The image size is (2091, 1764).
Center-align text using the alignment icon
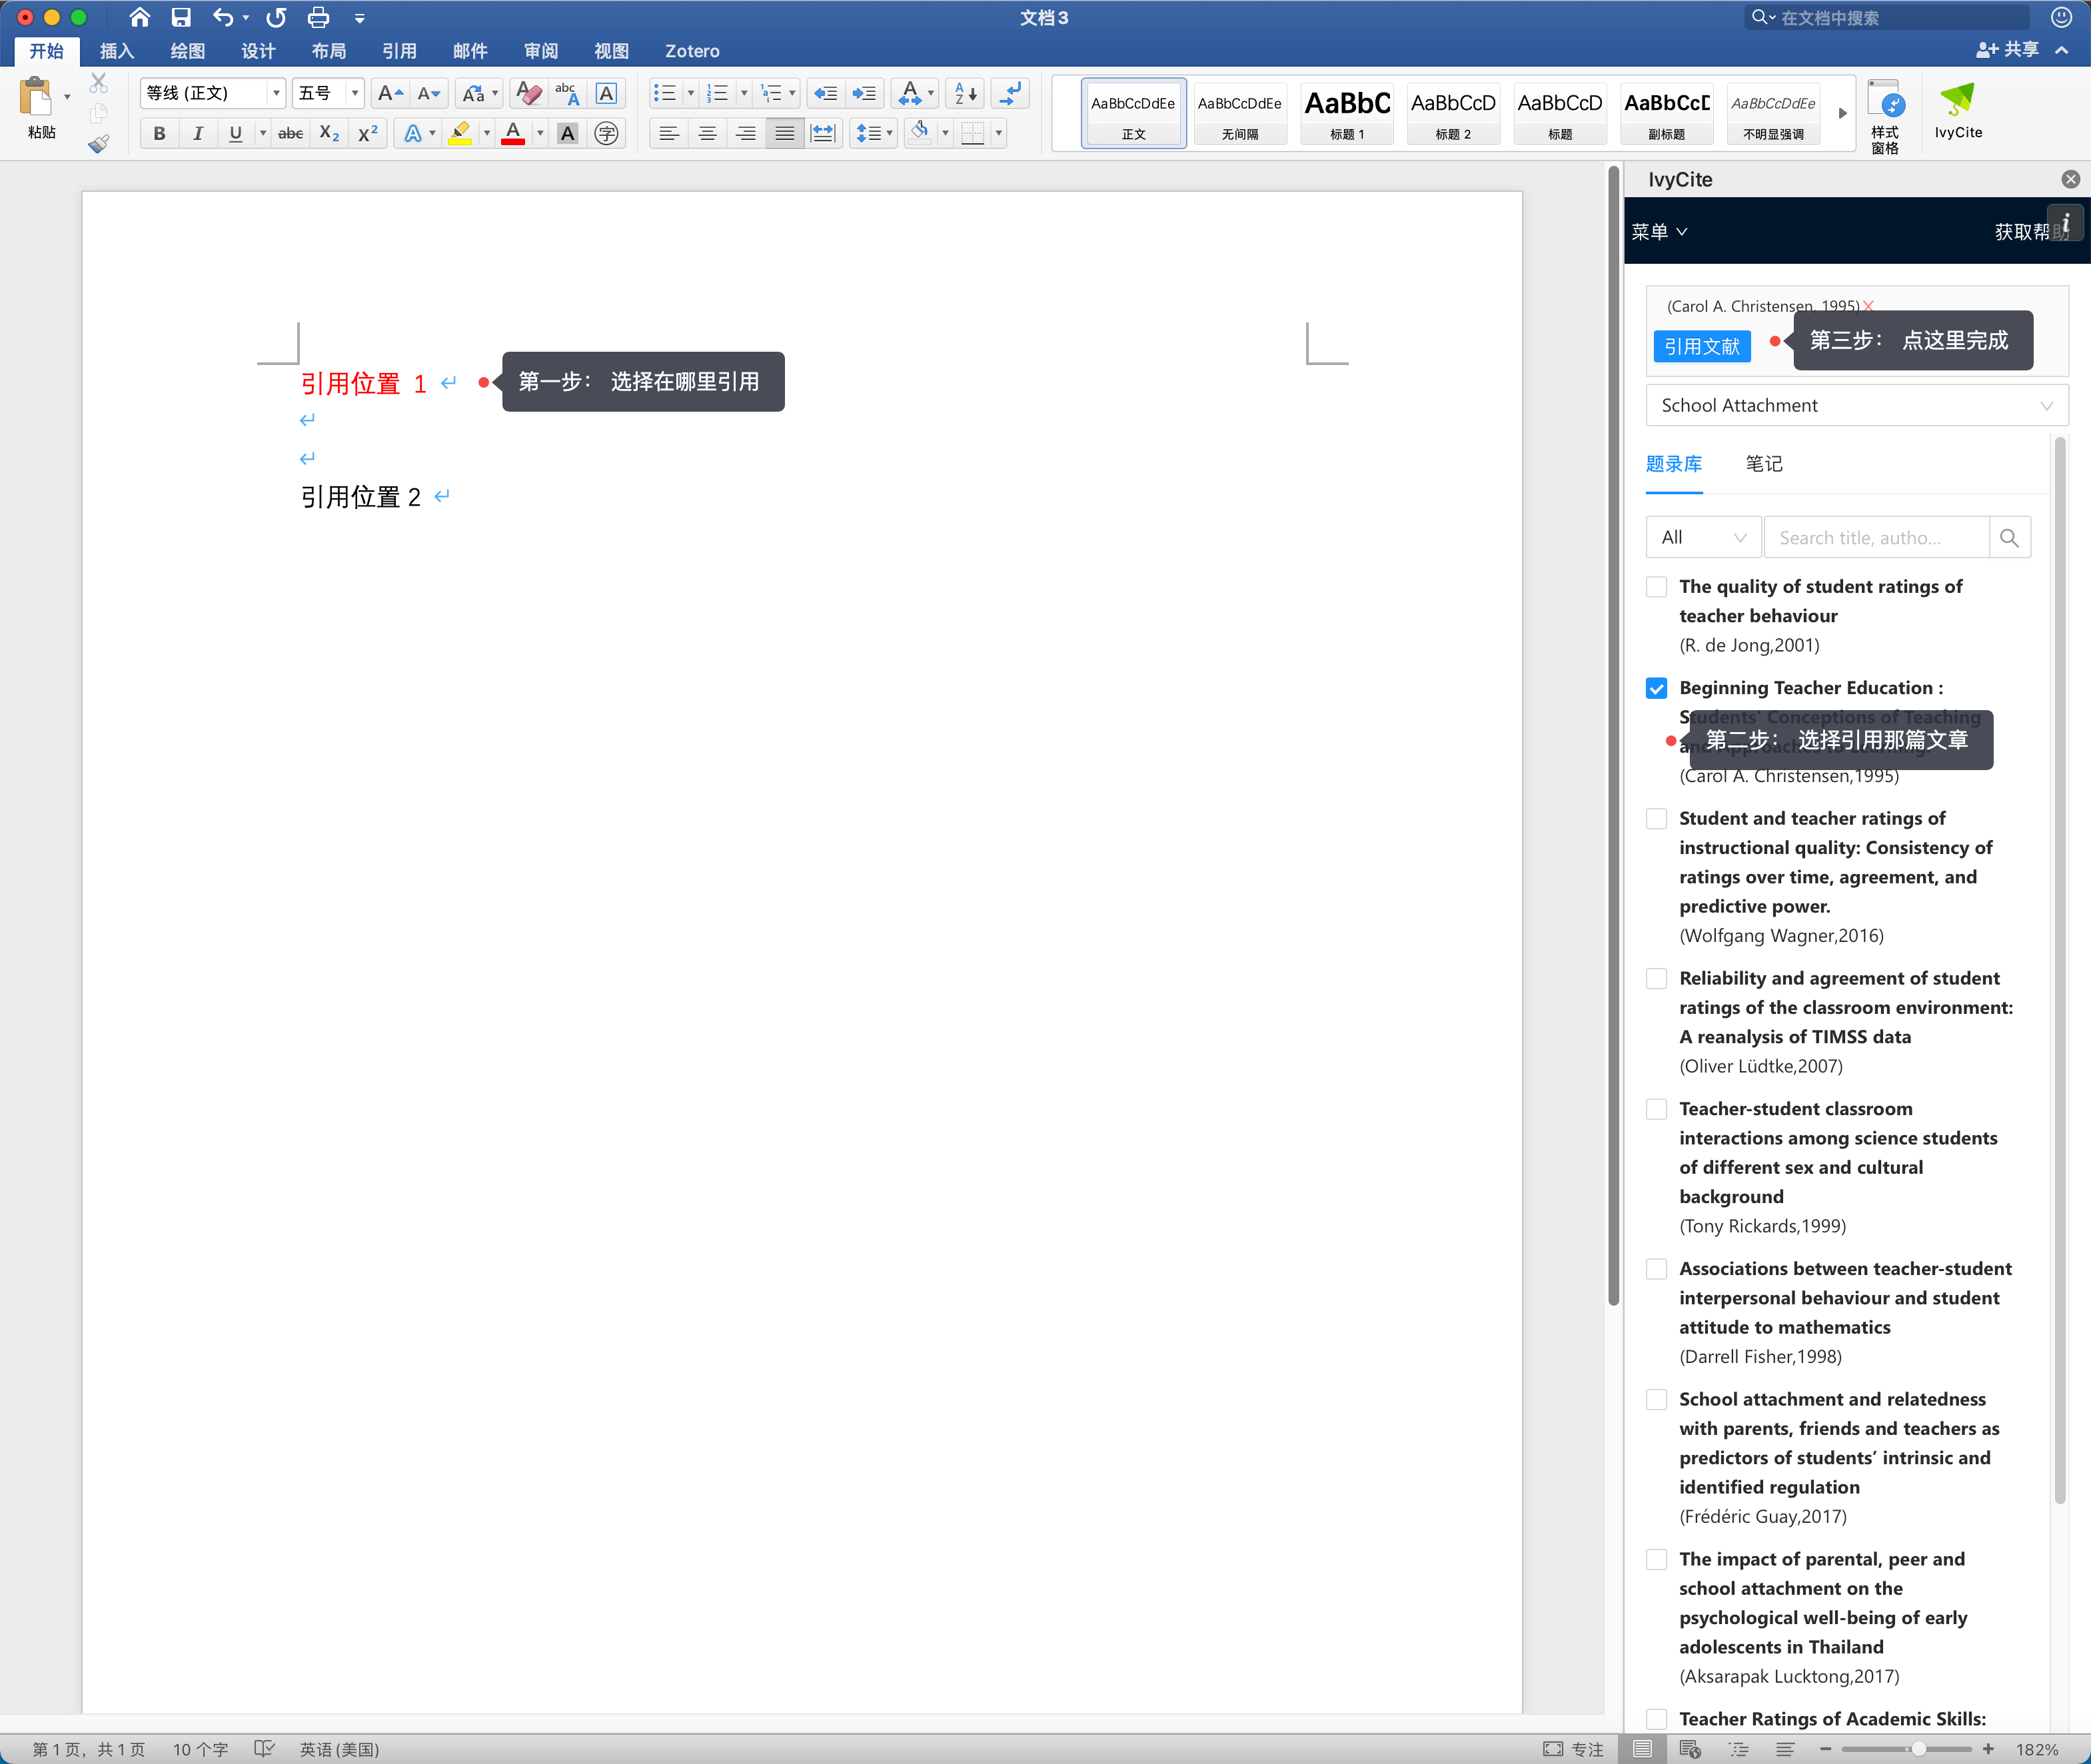707,133
